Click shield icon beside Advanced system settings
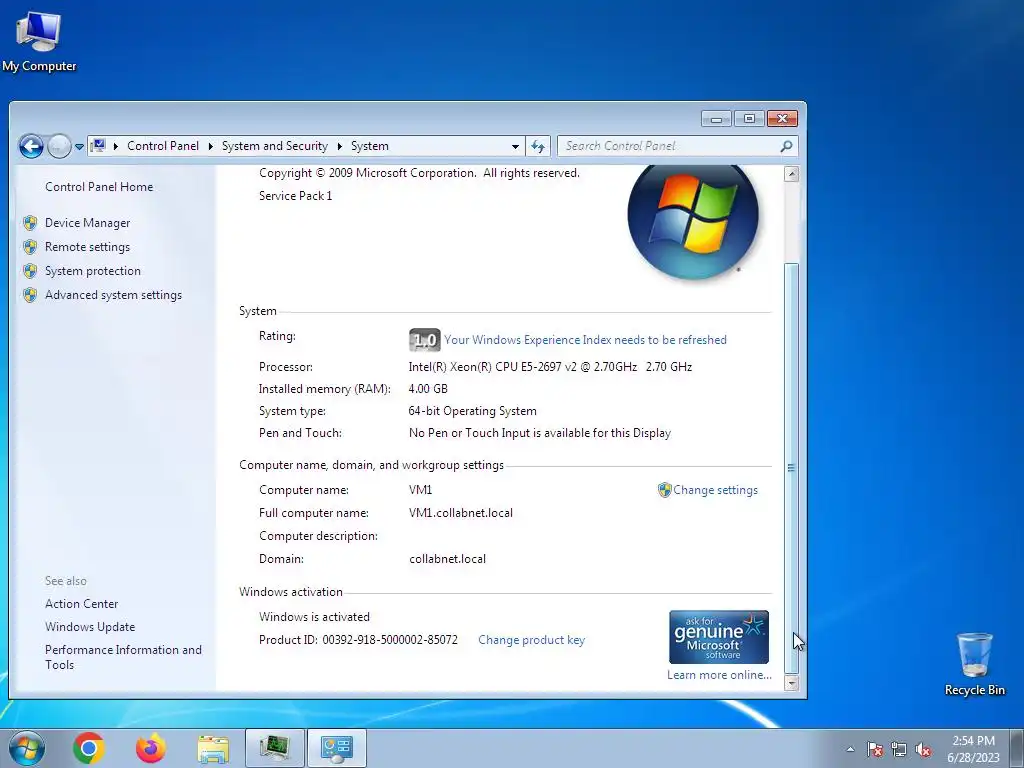The width and height of the screenshot is (1024, 768). pos(30,295)
